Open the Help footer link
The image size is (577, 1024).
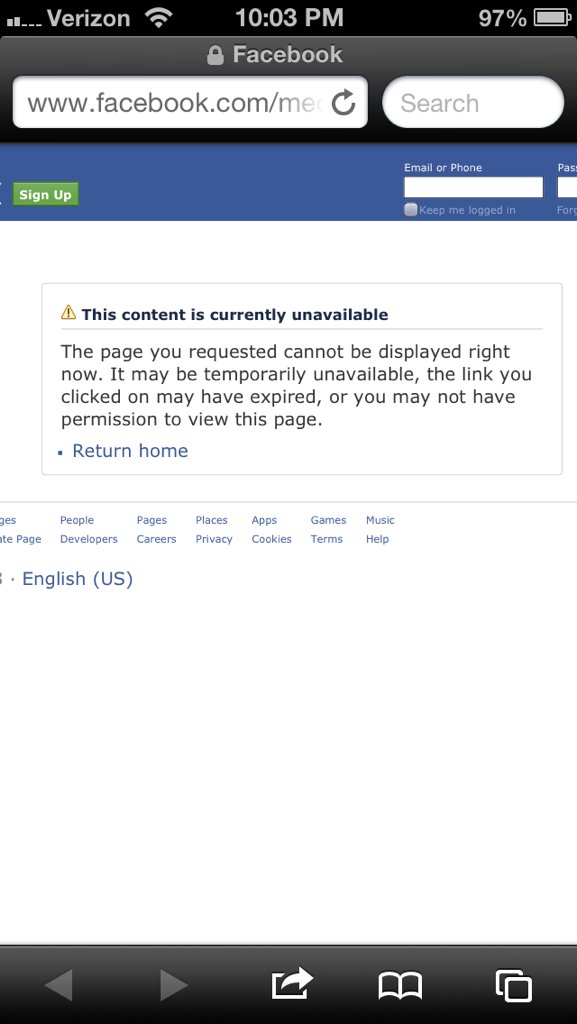tap(377, 539)
